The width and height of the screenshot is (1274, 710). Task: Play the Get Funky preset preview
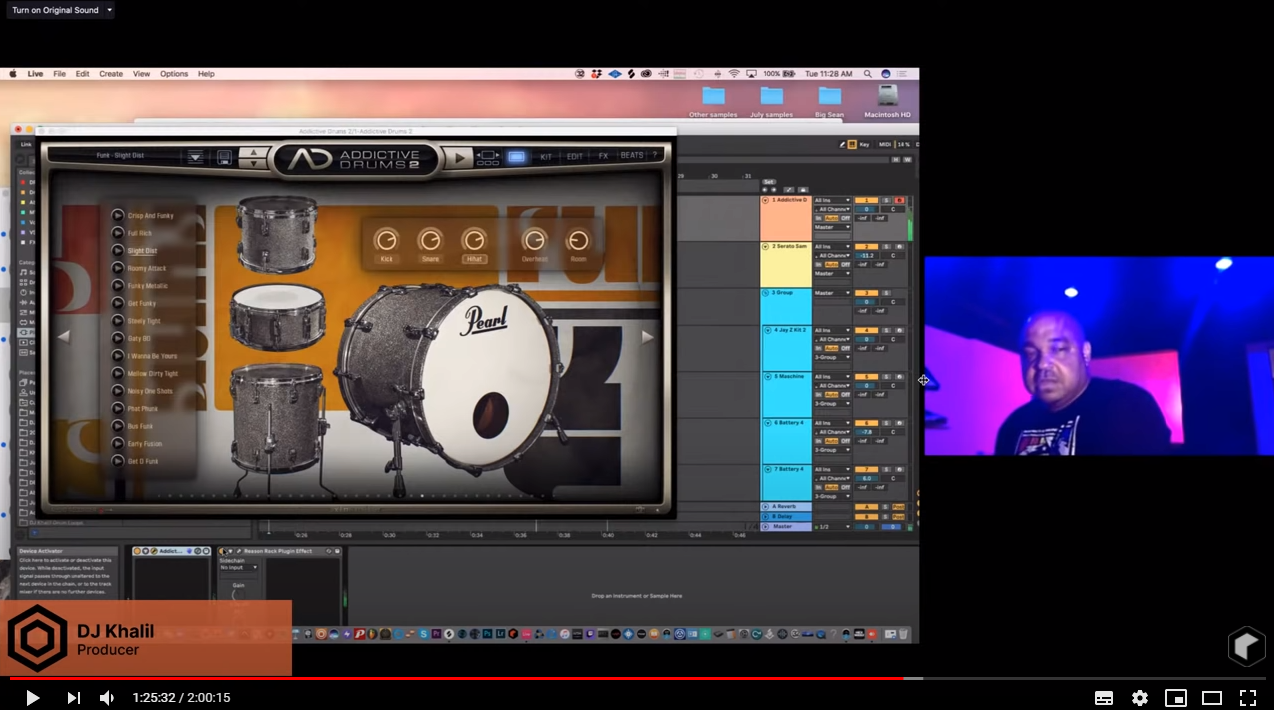coord(118,303)
